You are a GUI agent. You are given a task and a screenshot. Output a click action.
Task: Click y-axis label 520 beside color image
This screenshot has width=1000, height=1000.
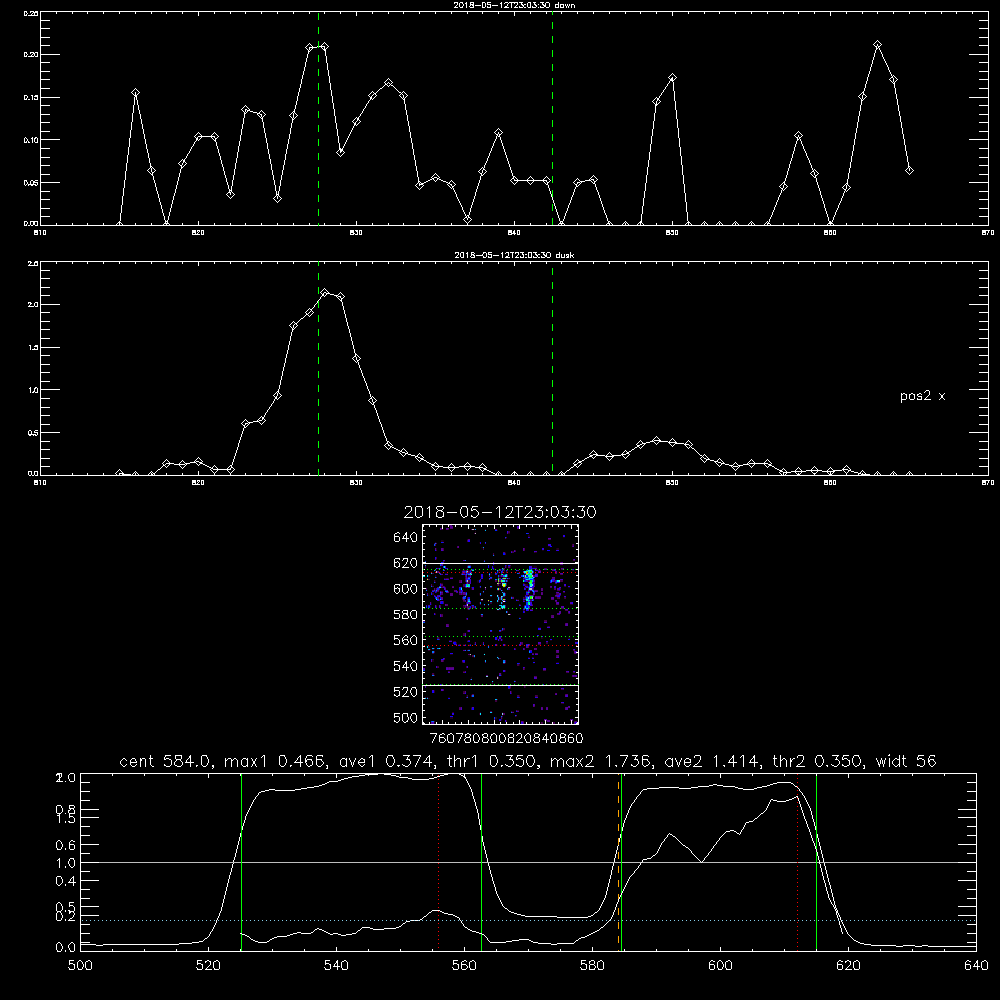coord(406,692)
